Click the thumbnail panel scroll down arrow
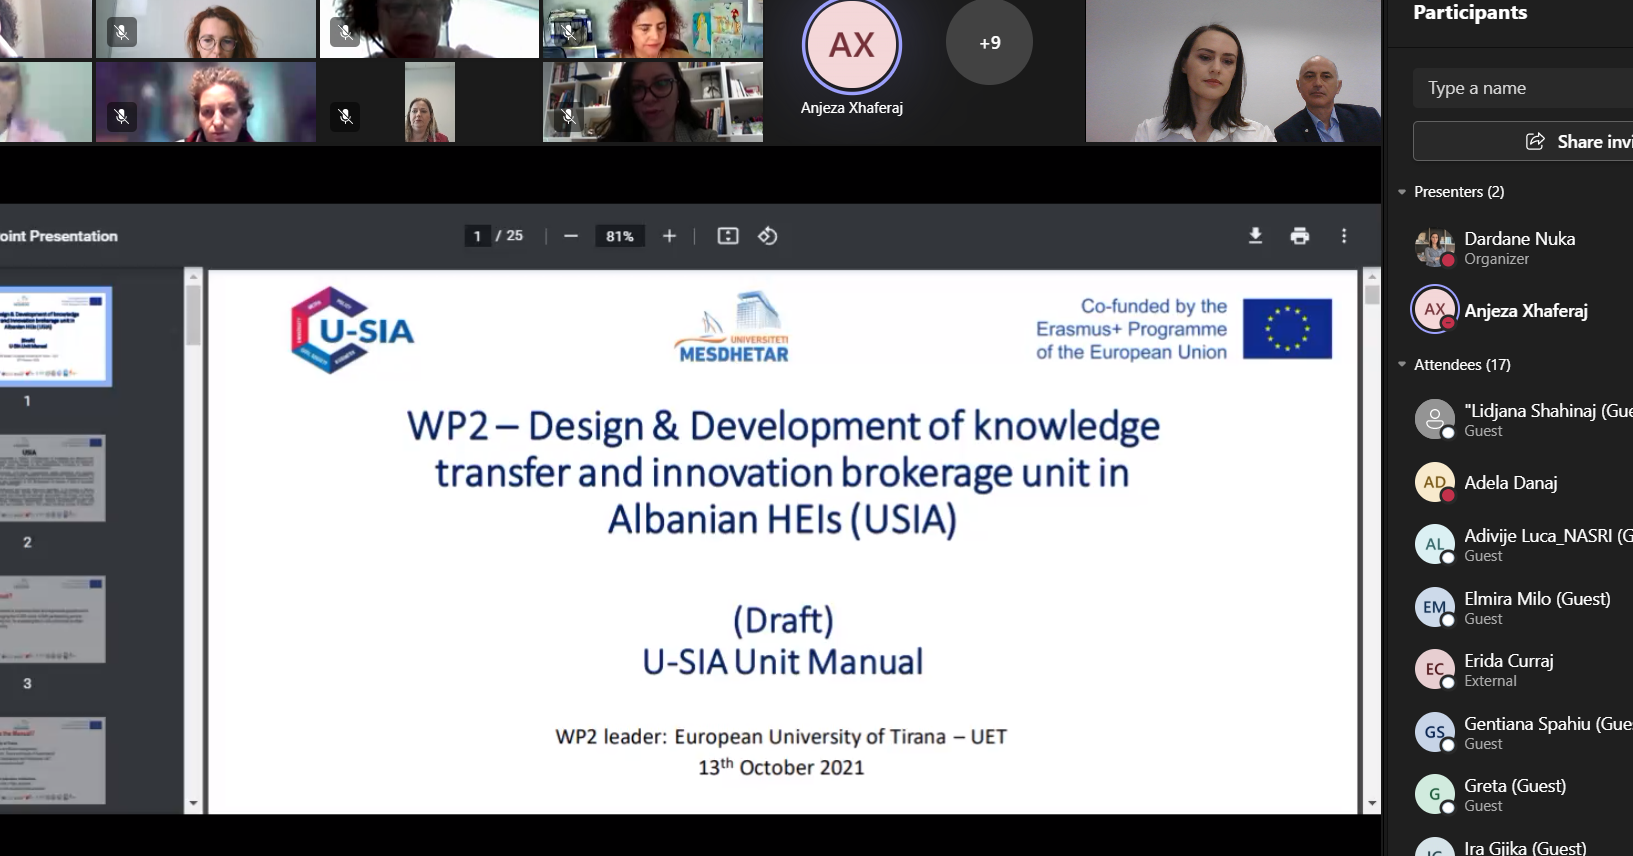 coord(193,803)
